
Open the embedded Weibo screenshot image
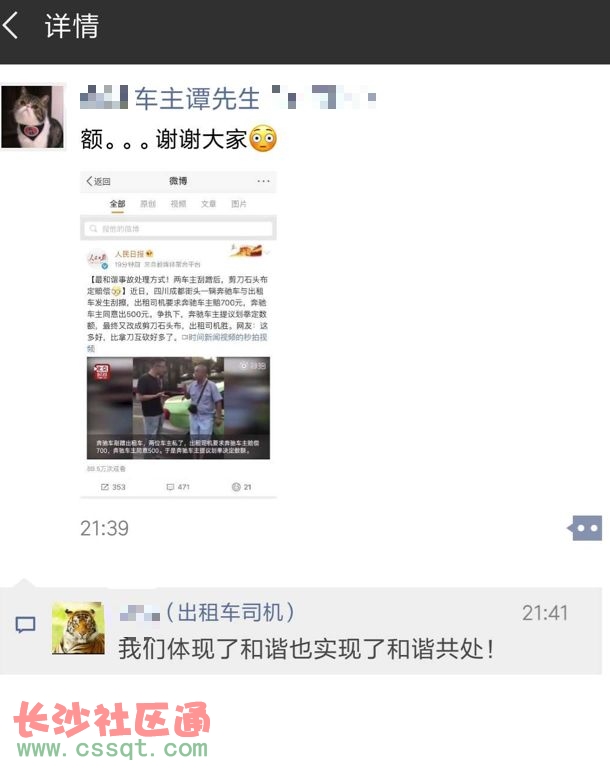(178, 334)
